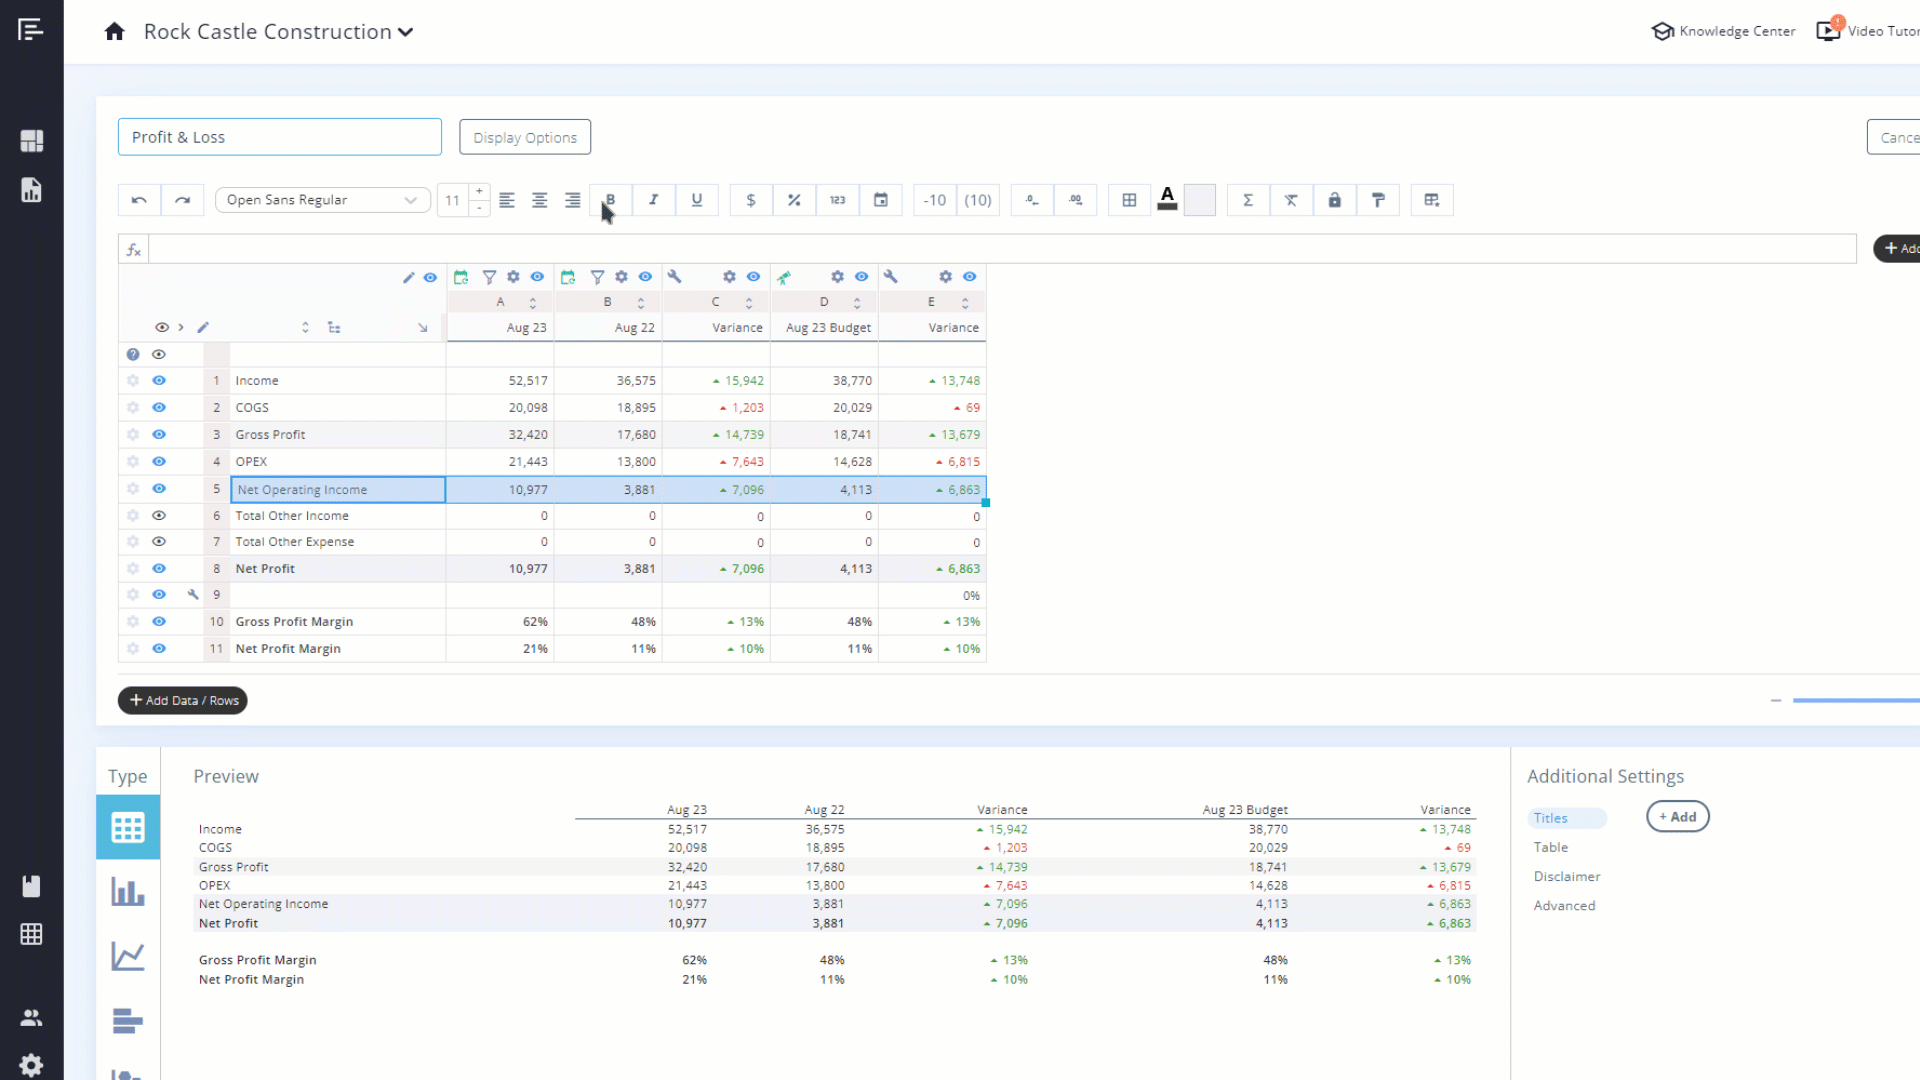Apply percentage number format
Viewport: 1920px width, 1080px height.
click(794, 200)
